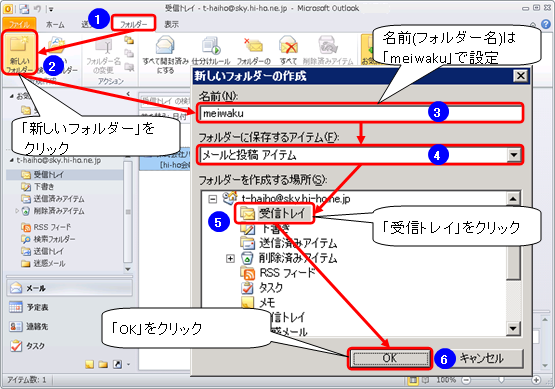Click the OK button in the dialog

[390, 358]
